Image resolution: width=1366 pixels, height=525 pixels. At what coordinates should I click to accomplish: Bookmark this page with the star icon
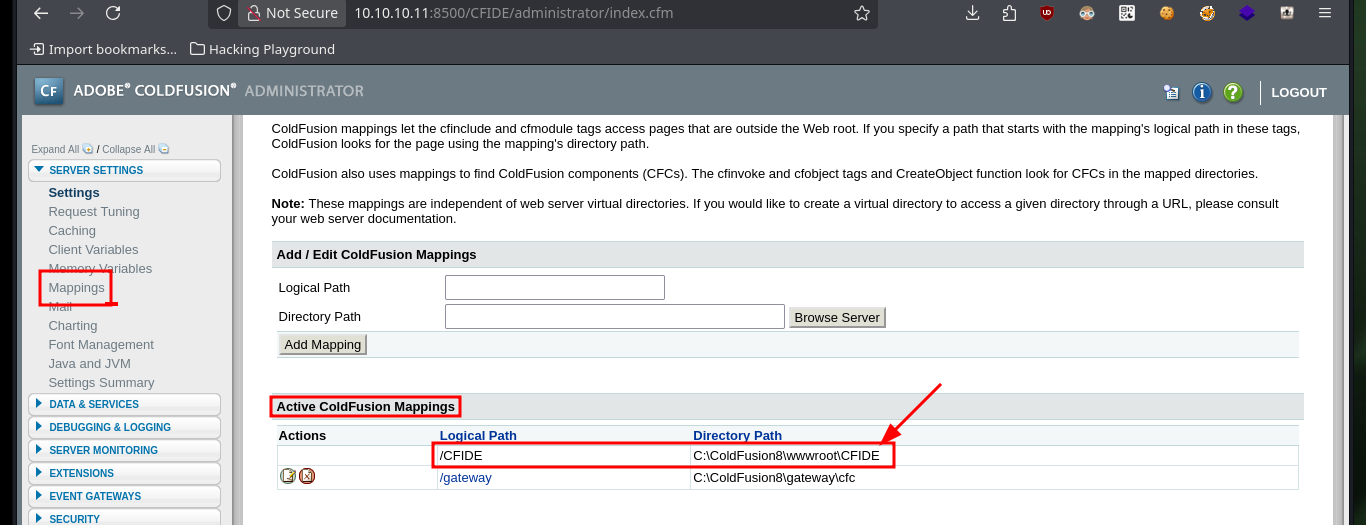point(862,13)
